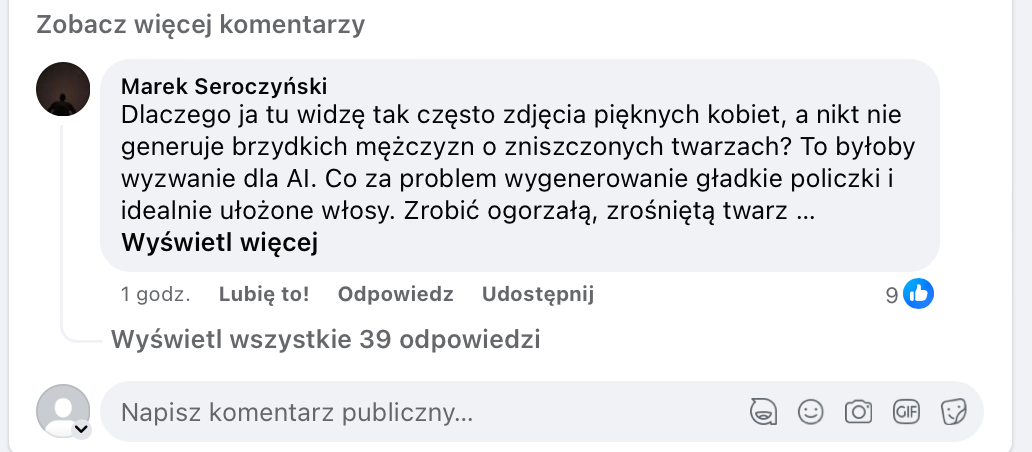The width and height of the screenshot is (1032, 452).
Task: Click your own gray profile avatar
Action: click(x=61, y=410)
